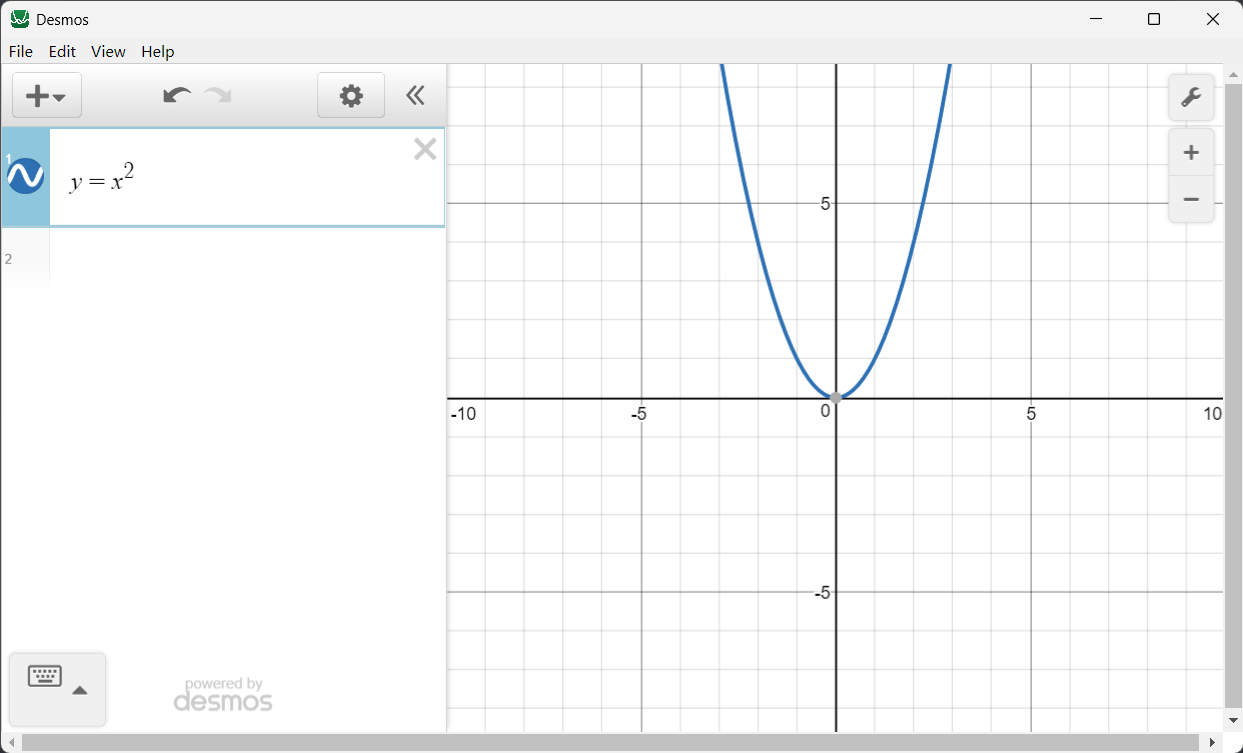1243x753 pixels.
Task: Show the on-screen keypad
Action: coord(45,677)
